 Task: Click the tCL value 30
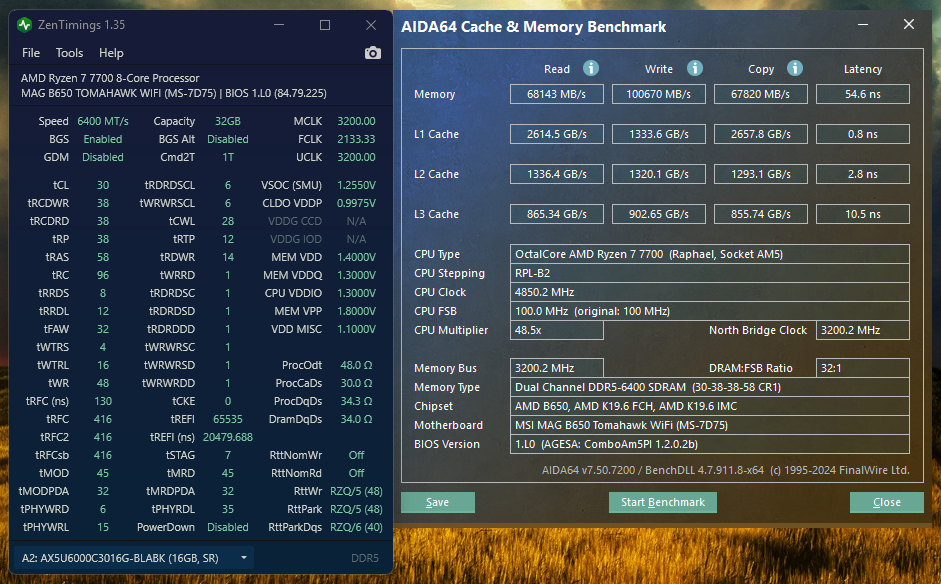click(x=103, y=185)
